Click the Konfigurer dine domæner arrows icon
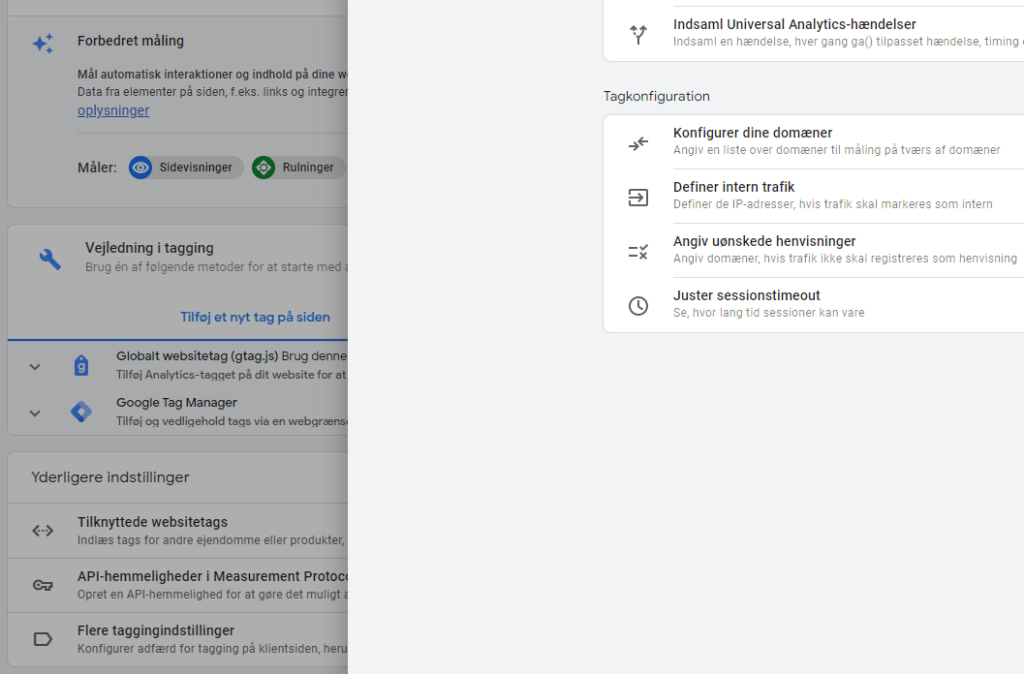 pos(638,143)
